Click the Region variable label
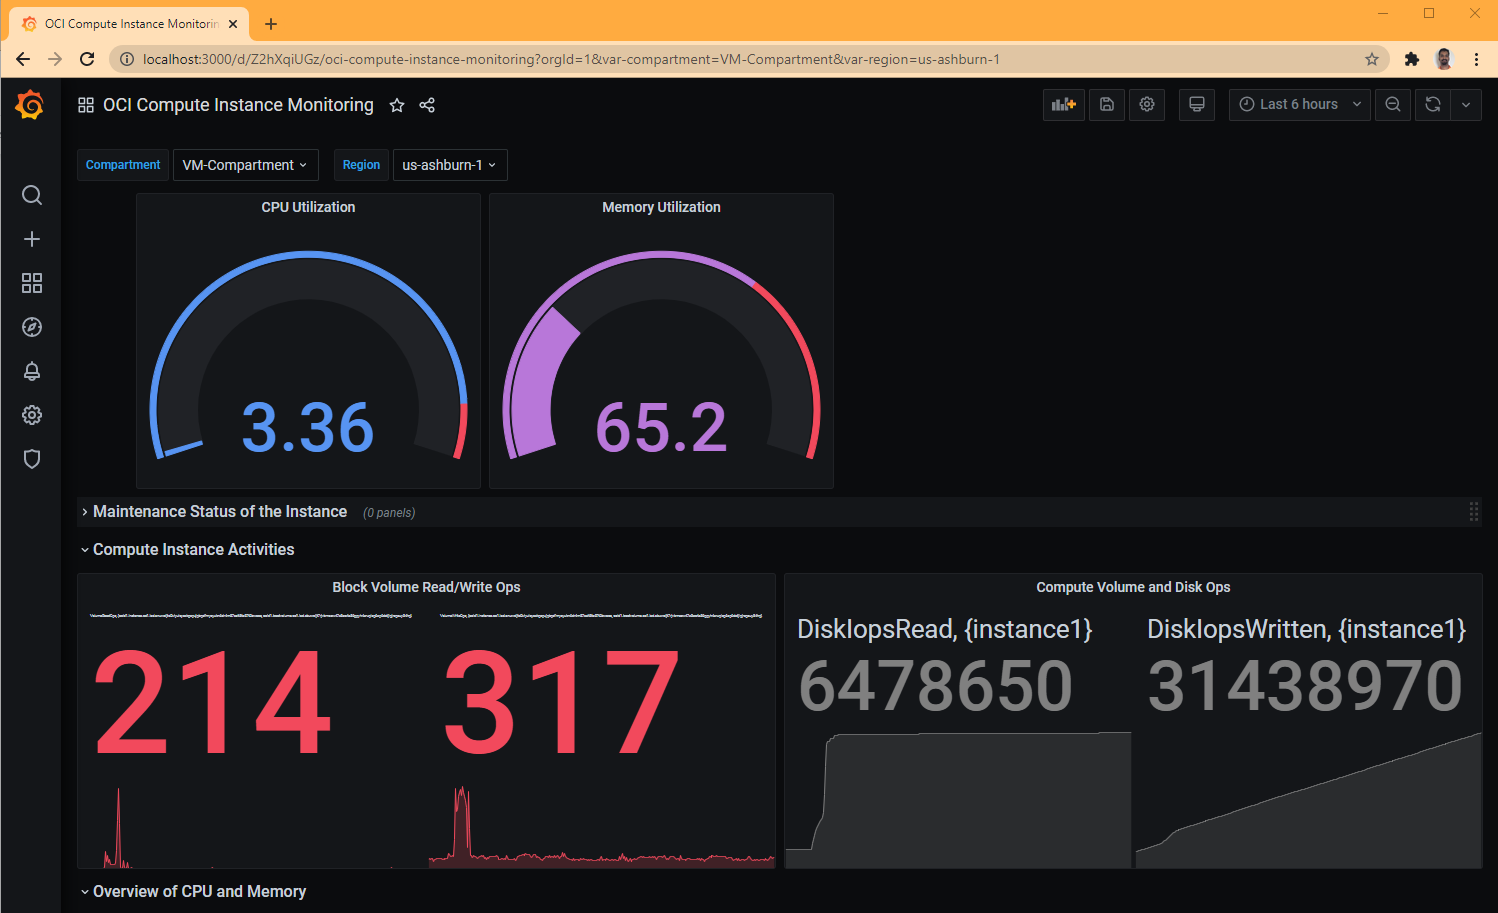Viewport: 1498px width, 913px height. pos(361,165)
